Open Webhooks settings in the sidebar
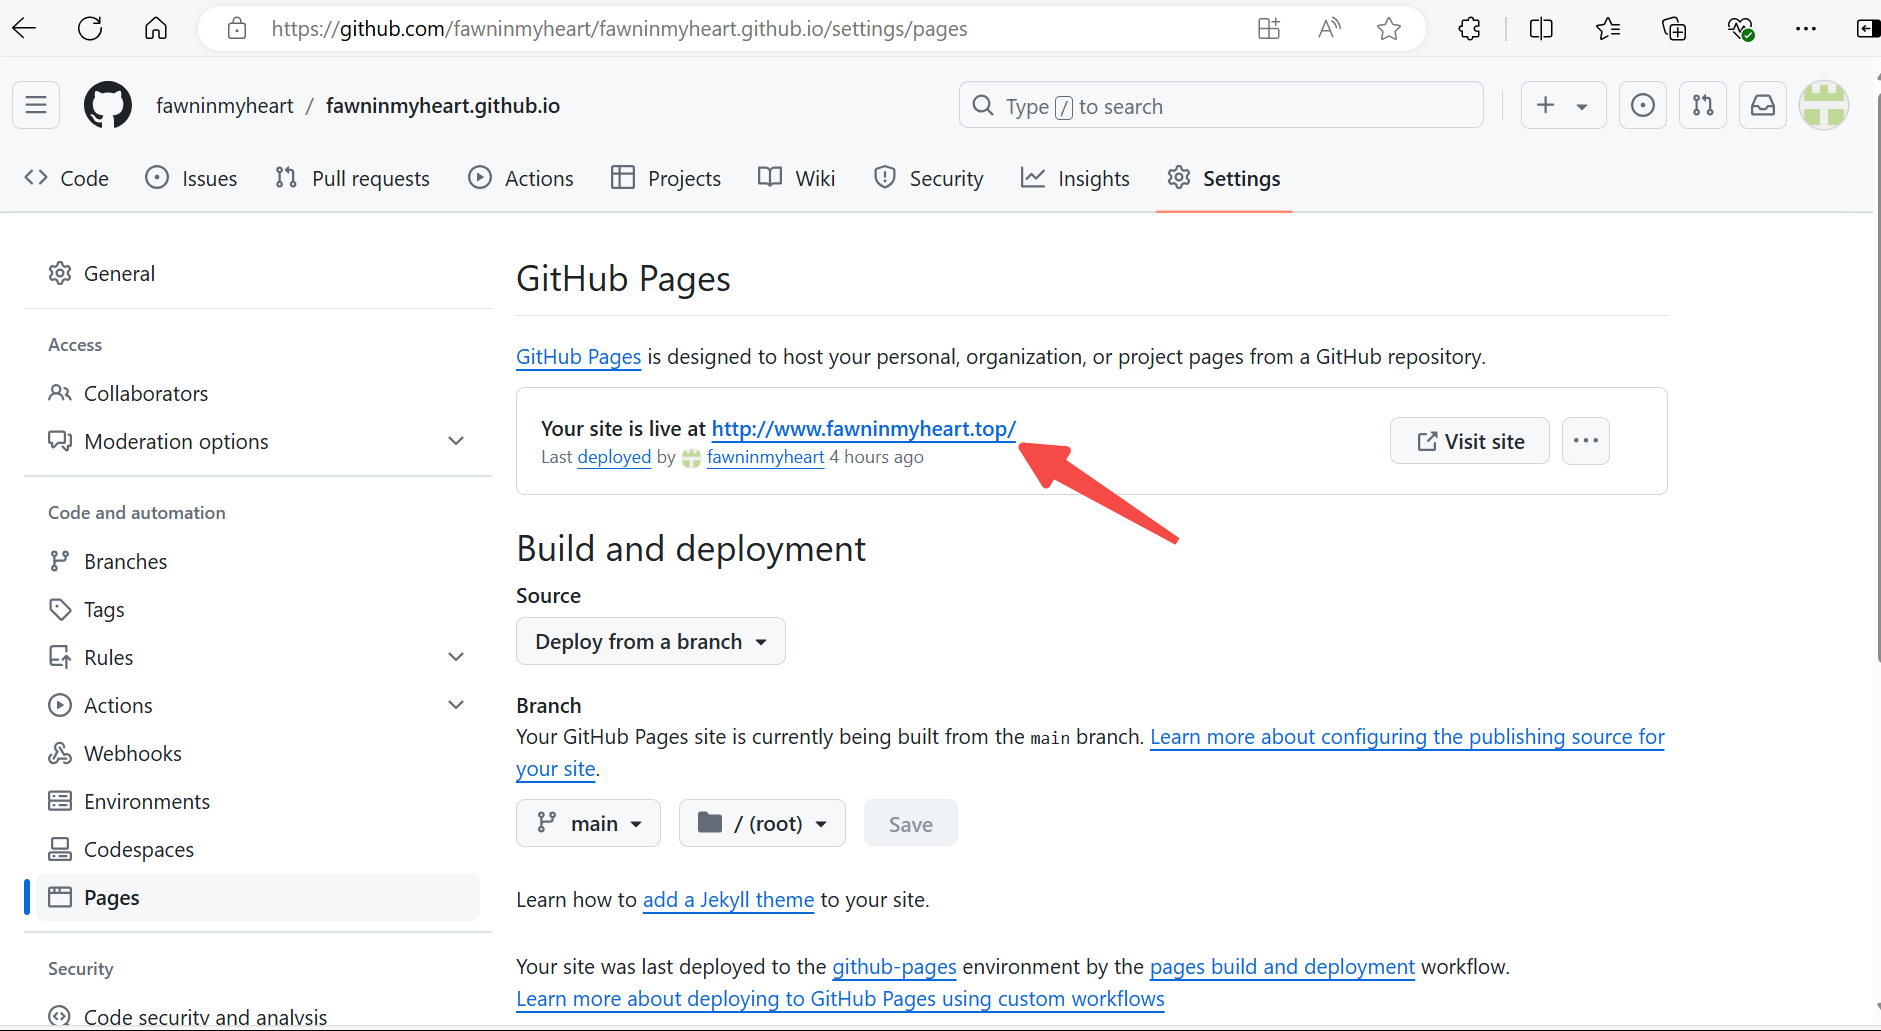 click(258, 753)
